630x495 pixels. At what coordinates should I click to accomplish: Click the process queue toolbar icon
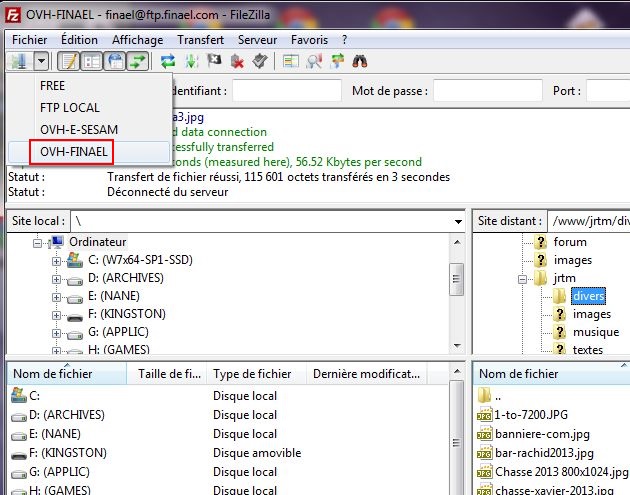(x=192, y=61)
